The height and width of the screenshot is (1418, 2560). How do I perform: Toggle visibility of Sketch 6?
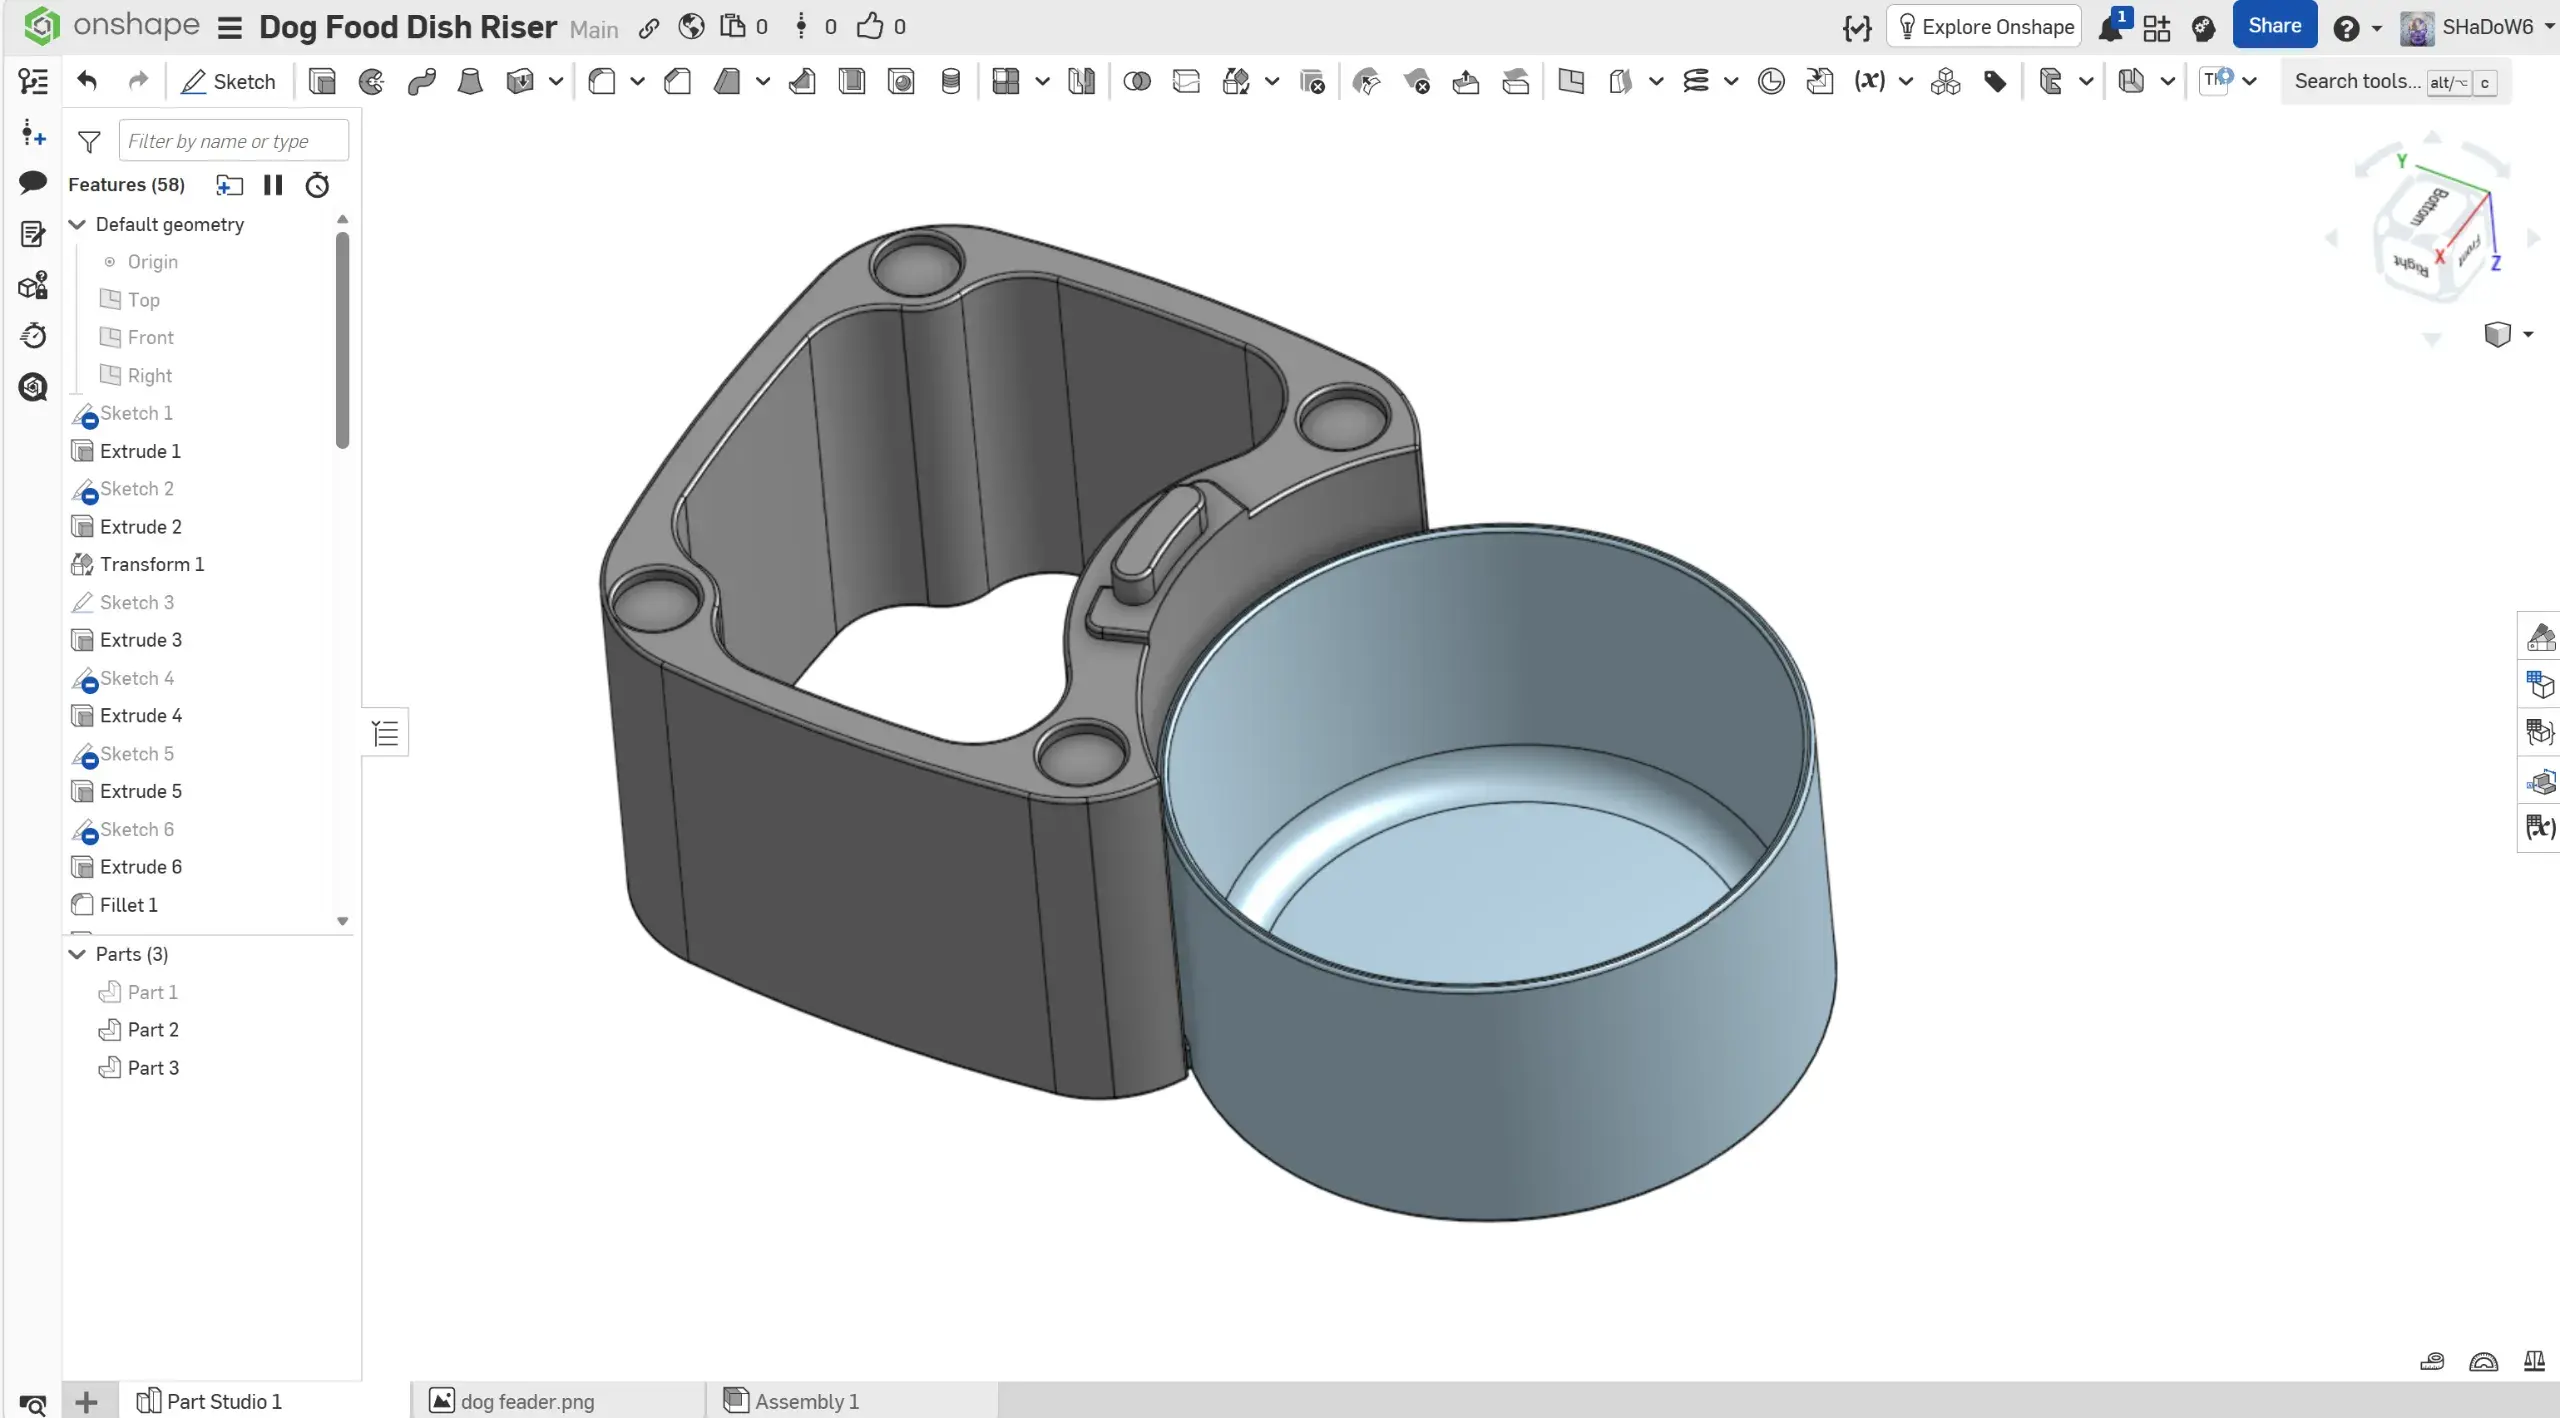tap(84, 830)
